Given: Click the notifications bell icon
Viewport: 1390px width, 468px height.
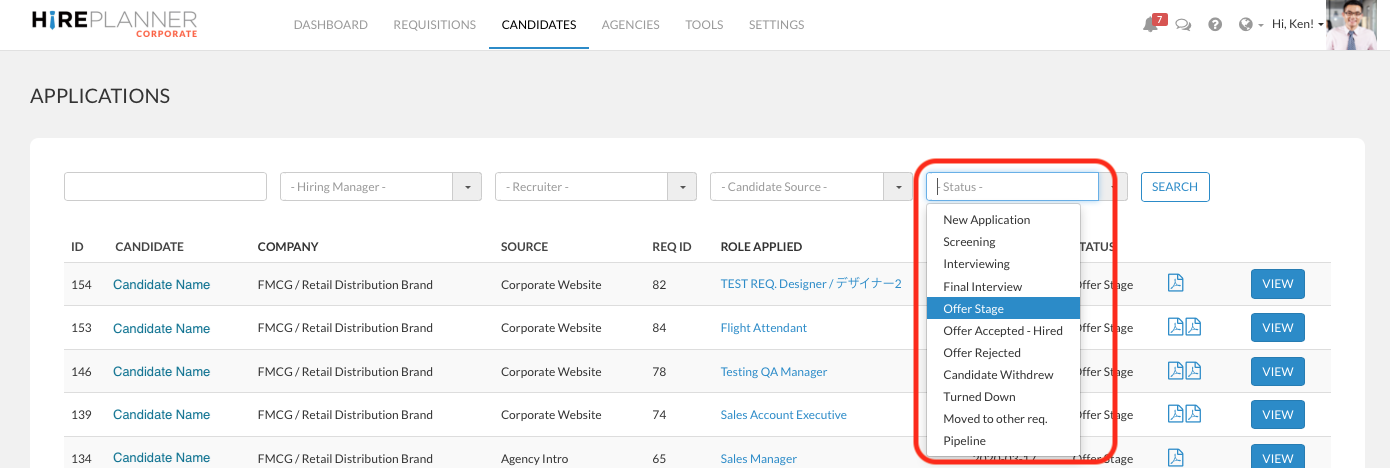Looking at the screenshot, I should pyautogui.click(x=1150, y=25).
